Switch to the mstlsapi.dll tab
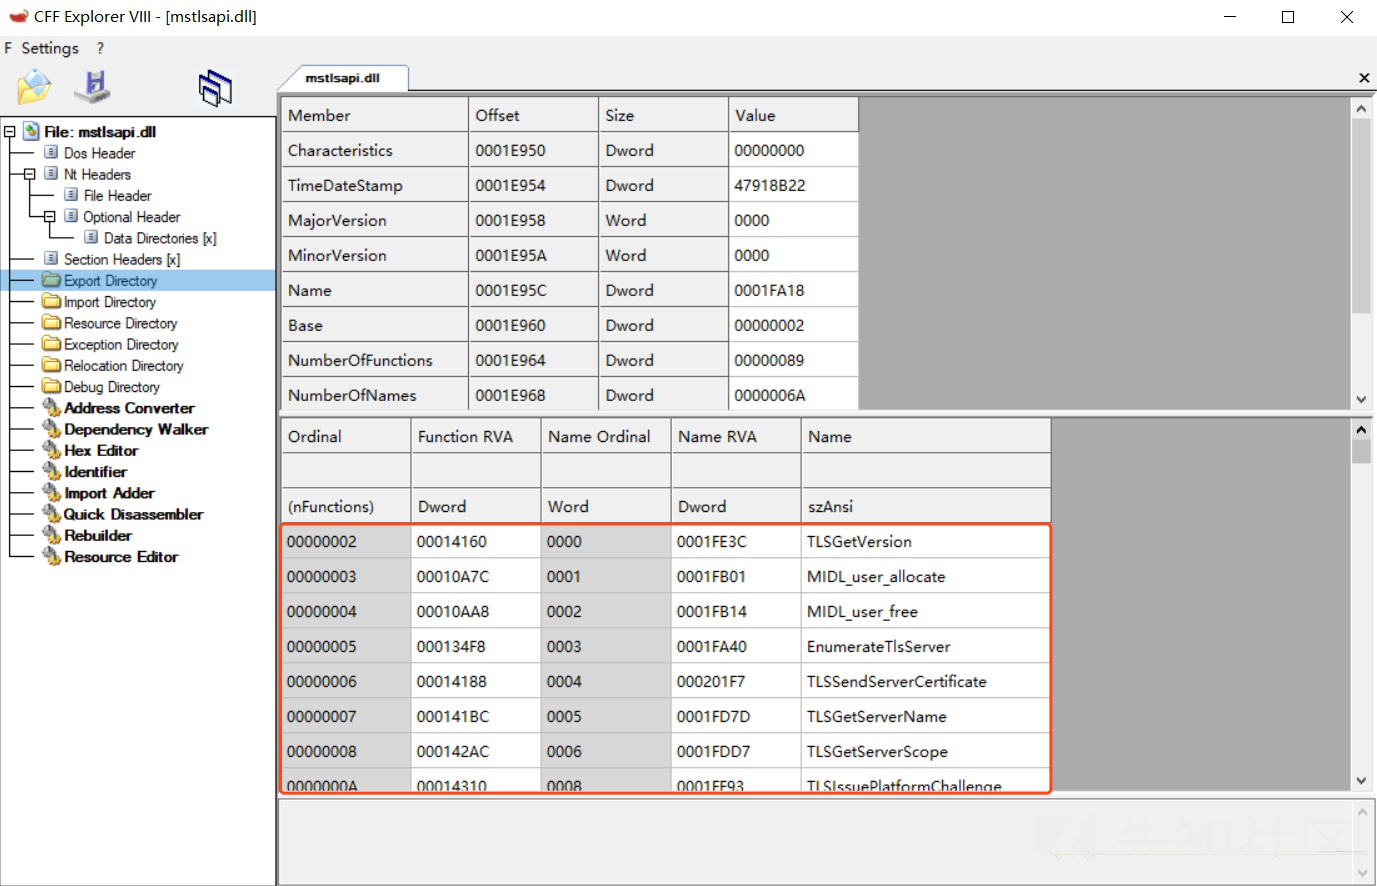Screen dimensions: 1377x886 coord(342,78)
